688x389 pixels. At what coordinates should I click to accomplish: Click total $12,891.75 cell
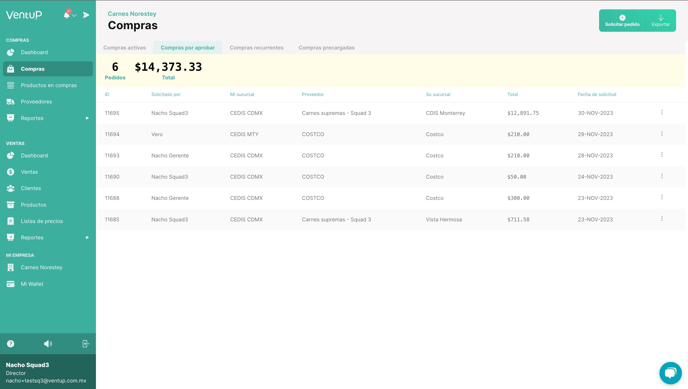tap(523, 113)
